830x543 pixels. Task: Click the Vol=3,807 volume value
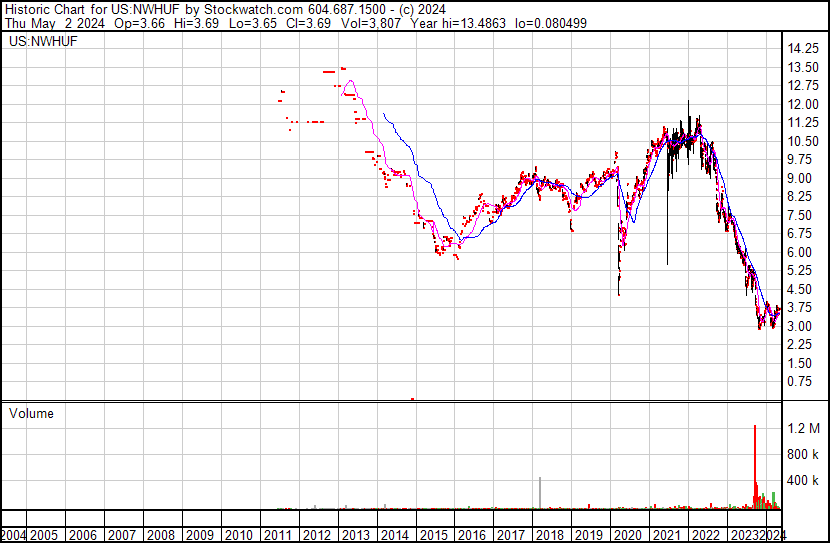tap(371, 23)
